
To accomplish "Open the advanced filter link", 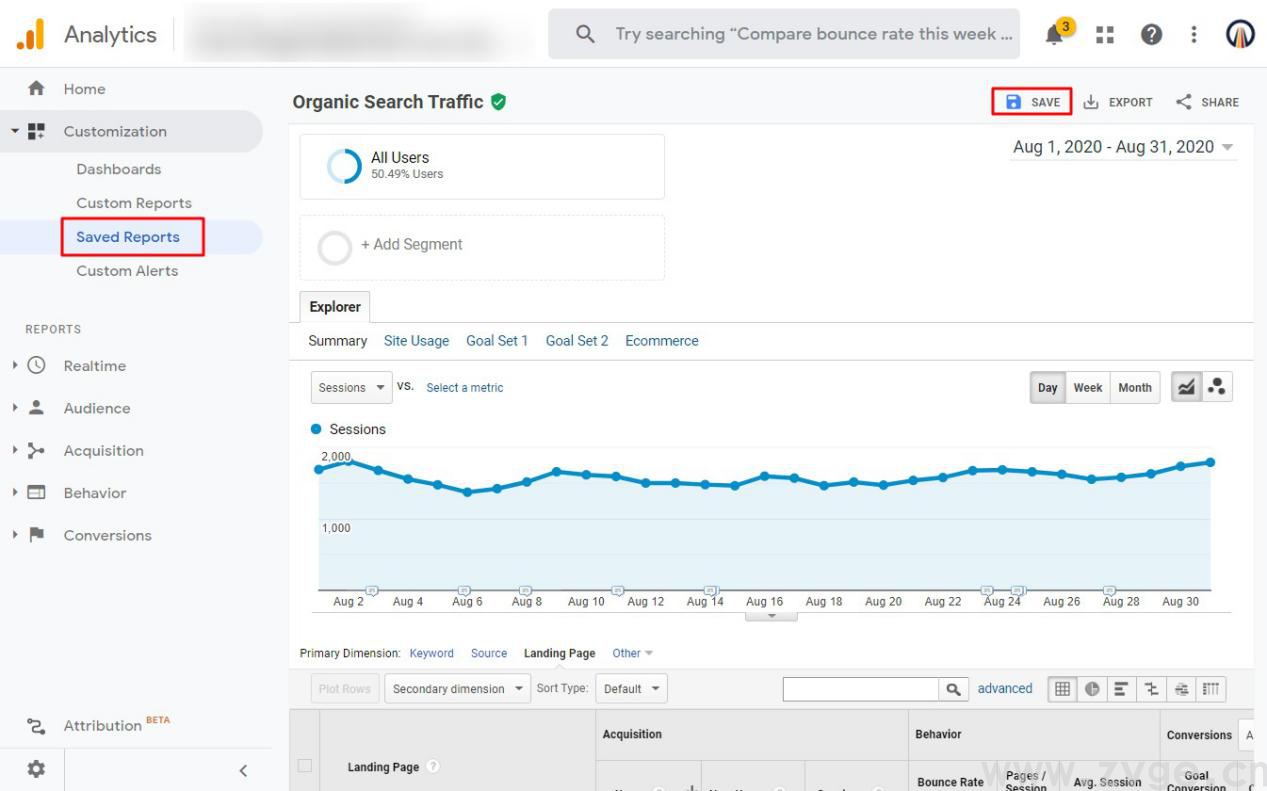I will coord(1004,688).
